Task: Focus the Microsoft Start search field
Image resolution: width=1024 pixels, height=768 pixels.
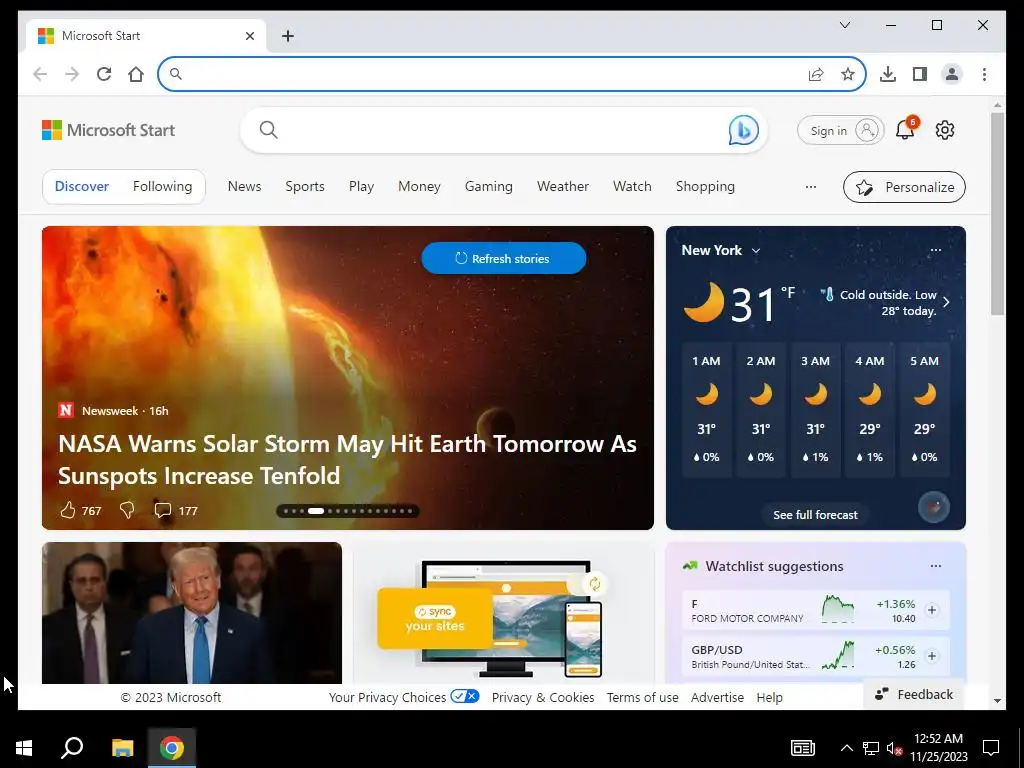Action: [x=503, y=130]
